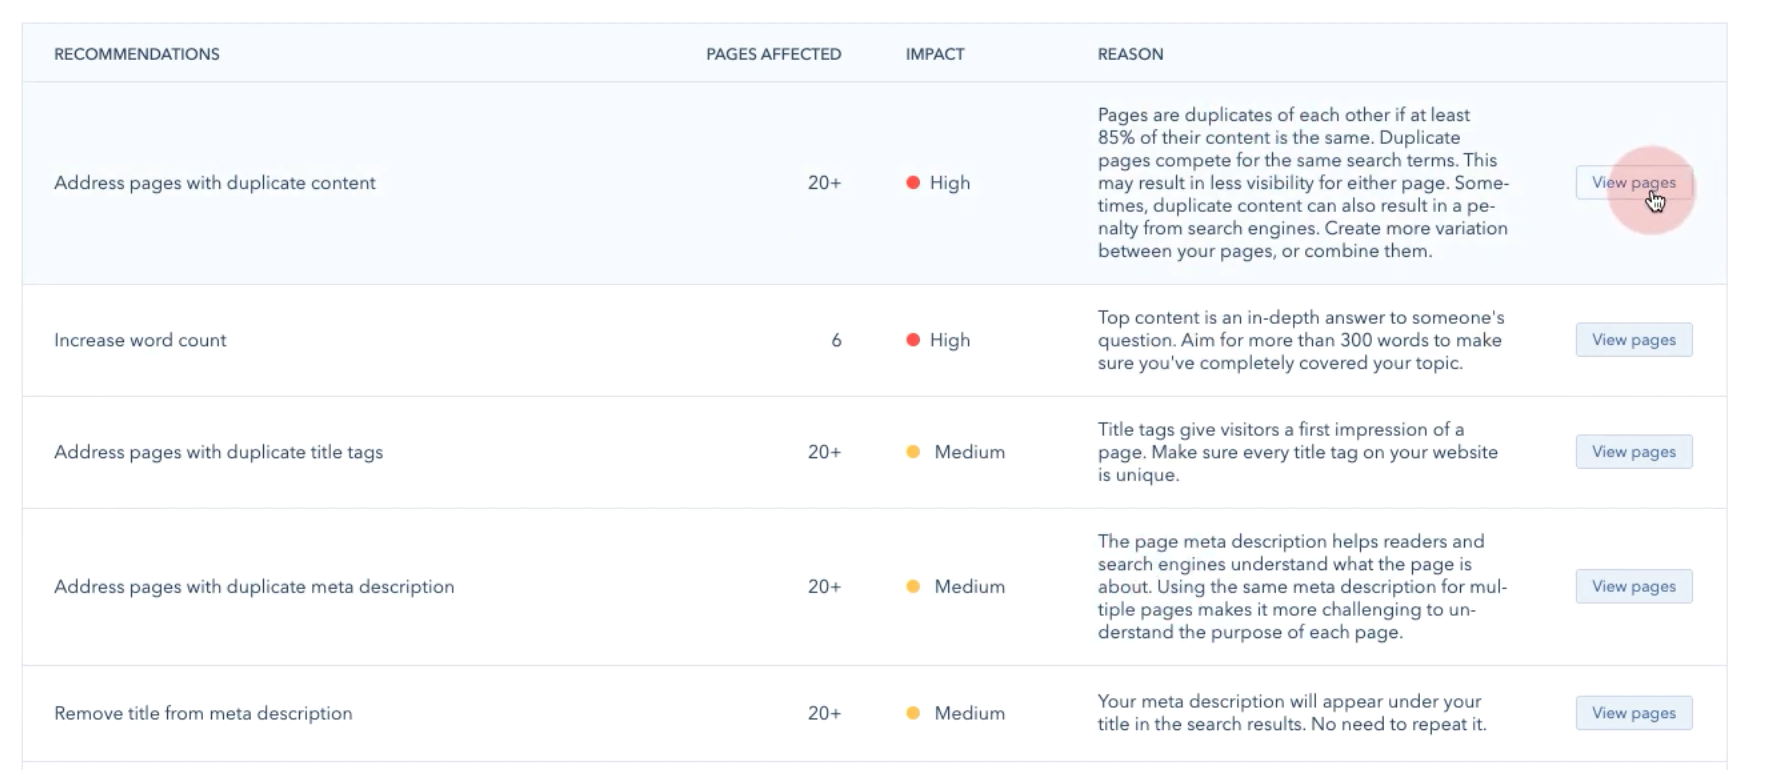
Task: Click yellow Medium dot for duplicate title tags
Action: point(913,452)
